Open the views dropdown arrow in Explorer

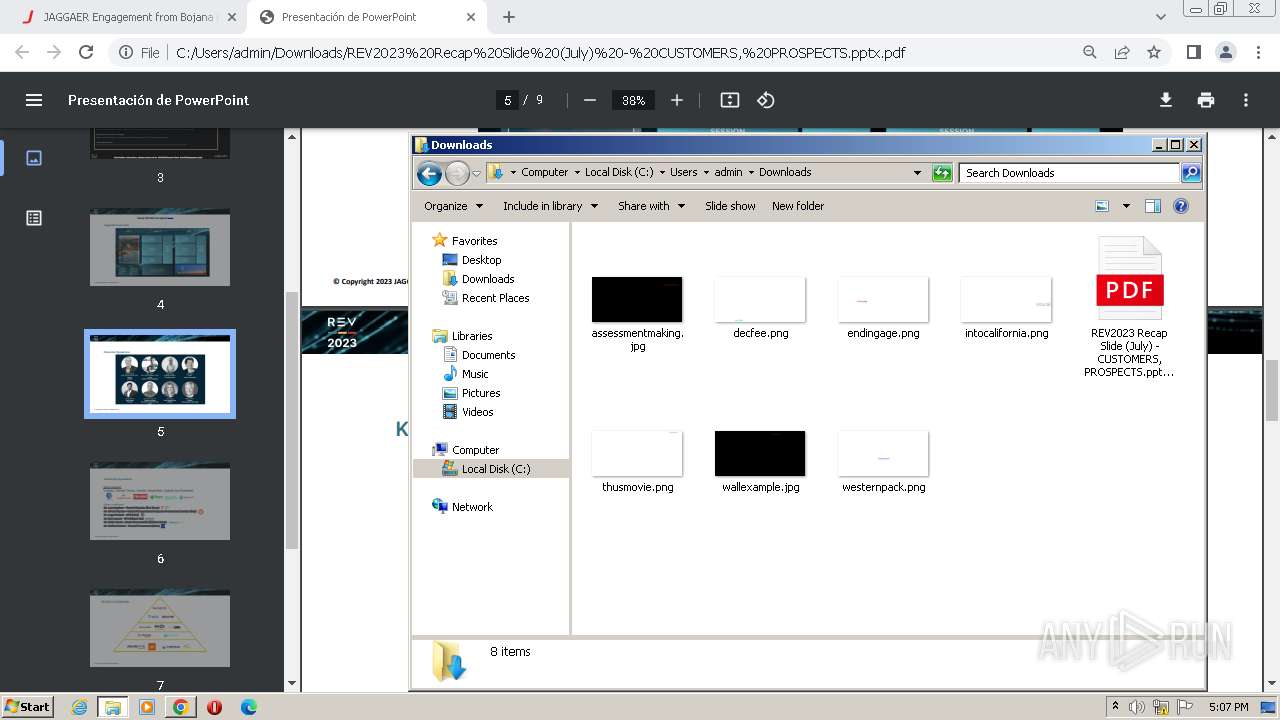coord(1126,206)
